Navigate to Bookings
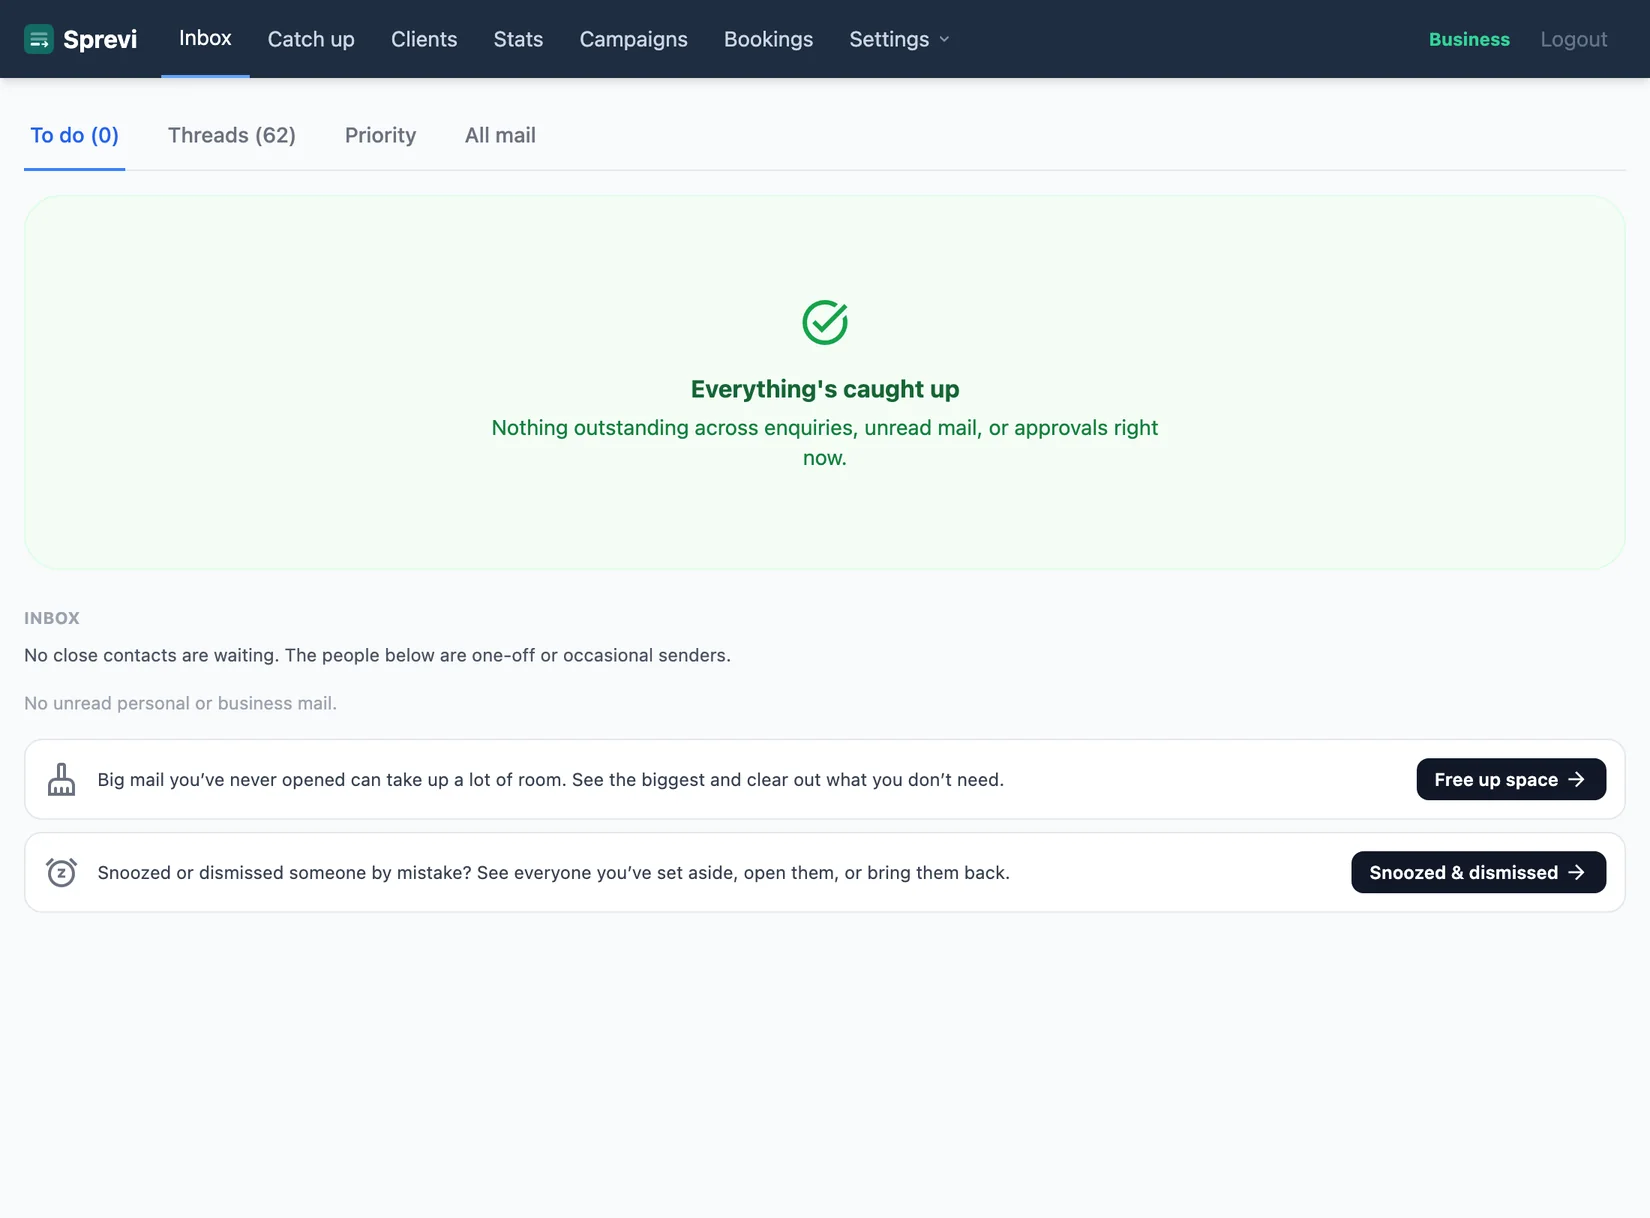Image resolution: width=1650 pixels, height=1218 pixels. click(768, 39)
